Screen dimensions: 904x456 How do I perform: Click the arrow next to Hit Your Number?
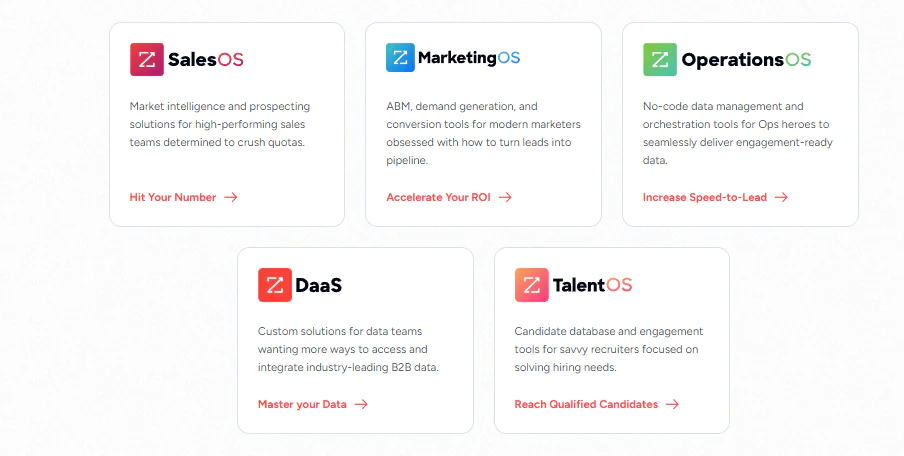click(231, 197)
